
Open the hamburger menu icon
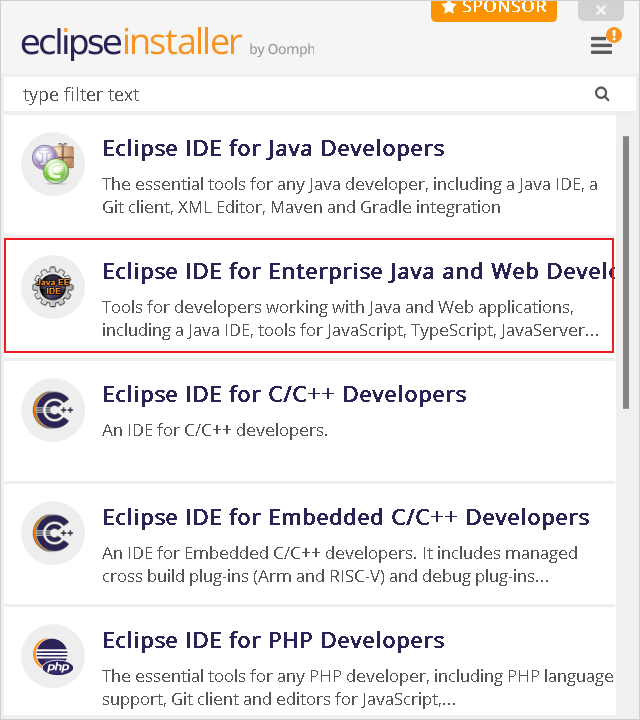[x=601, y=45]
